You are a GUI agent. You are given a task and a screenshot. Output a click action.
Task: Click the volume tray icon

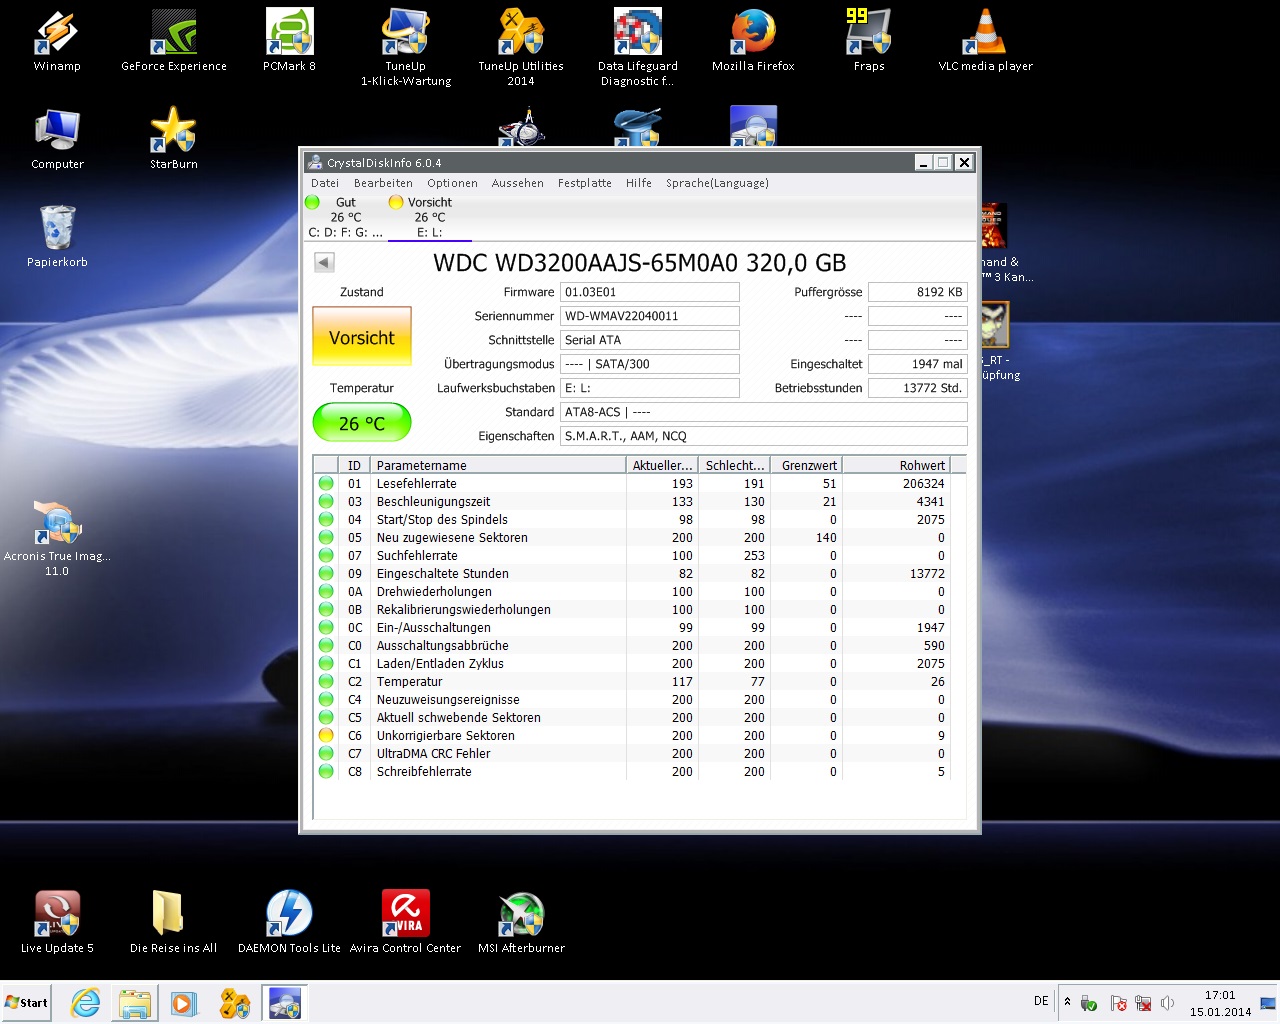point(1167,1003)
